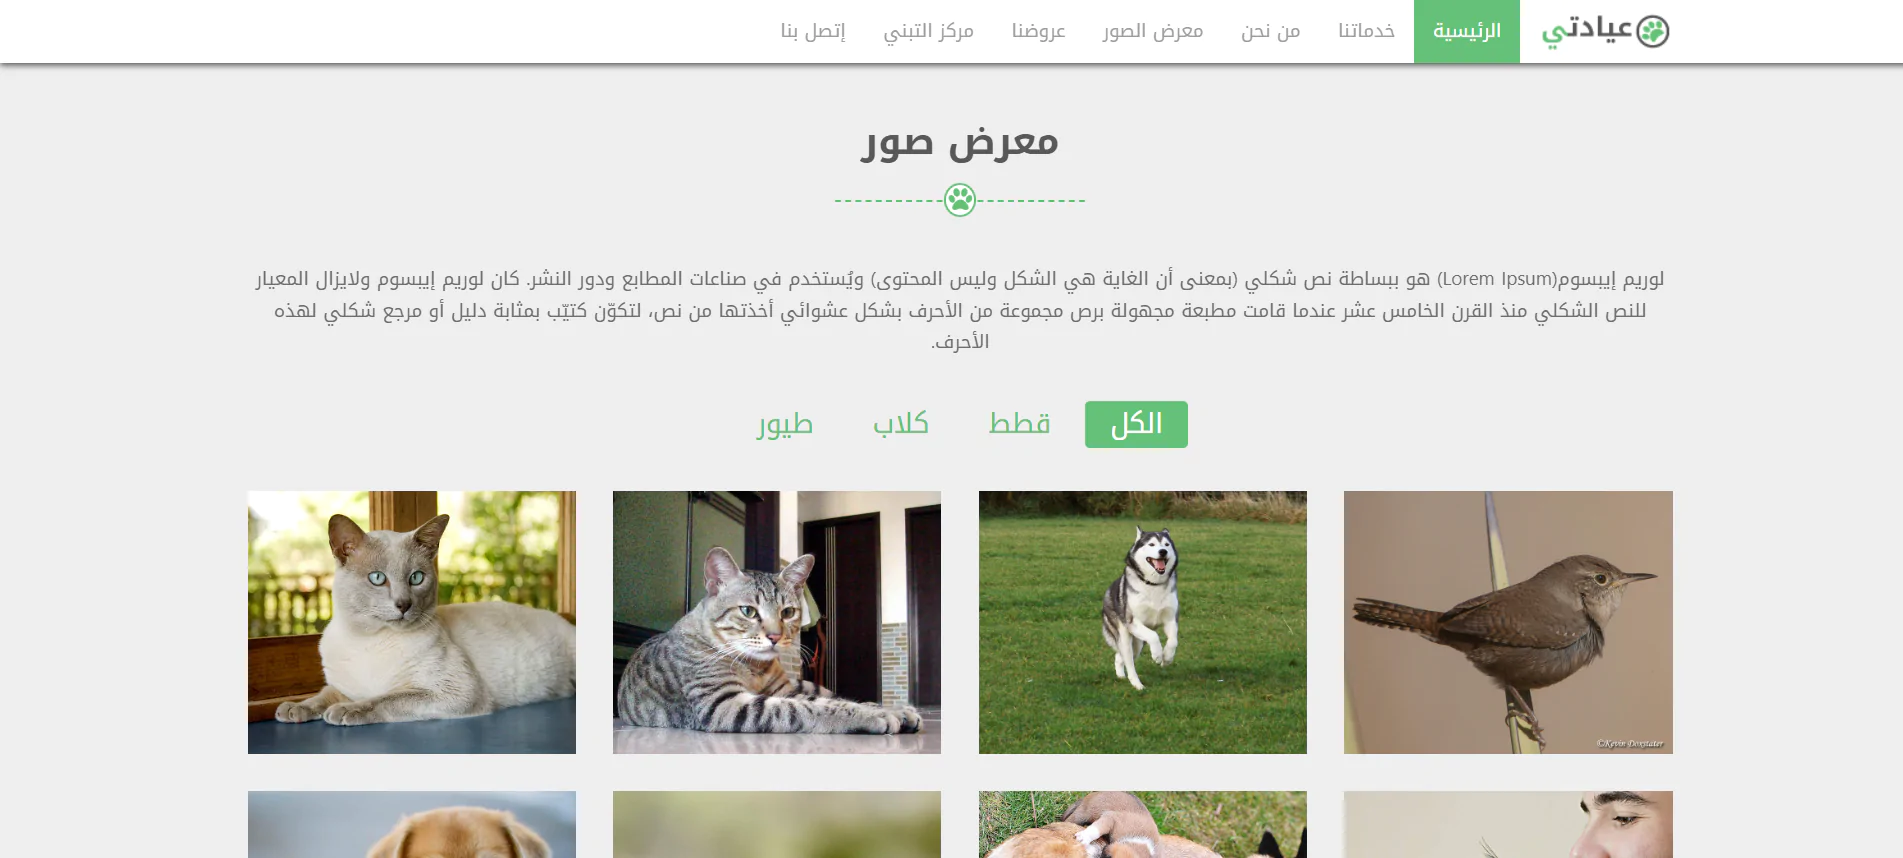Select the الكل gallery filter
Screen dimensions: 1903x858
click(x=1136, y=424)
